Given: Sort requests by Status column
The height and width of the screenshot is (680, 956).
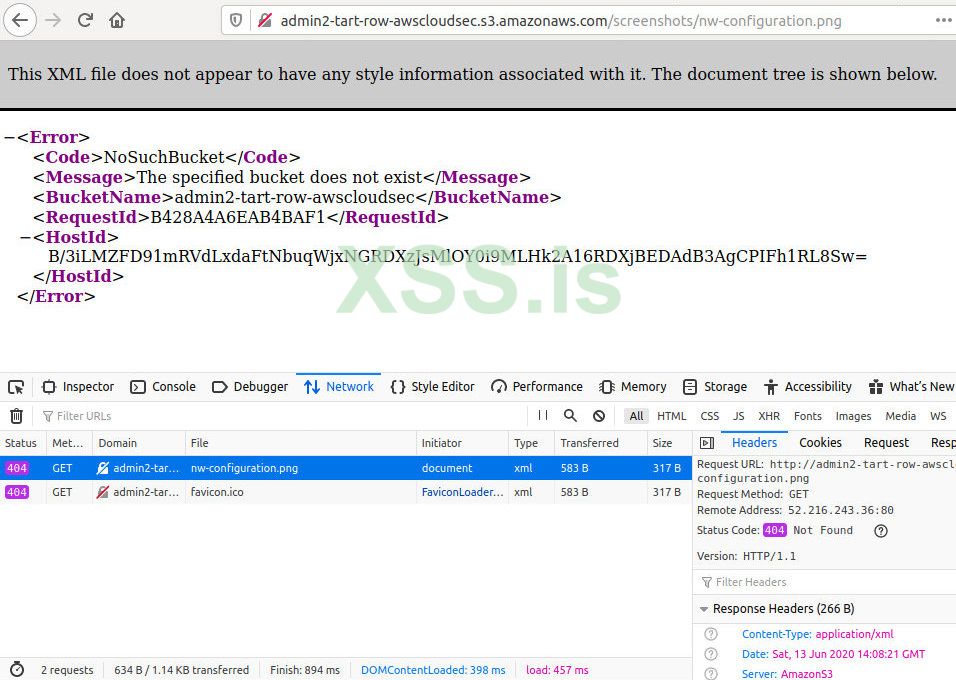Looking at the screenshot, I should 21,443.
